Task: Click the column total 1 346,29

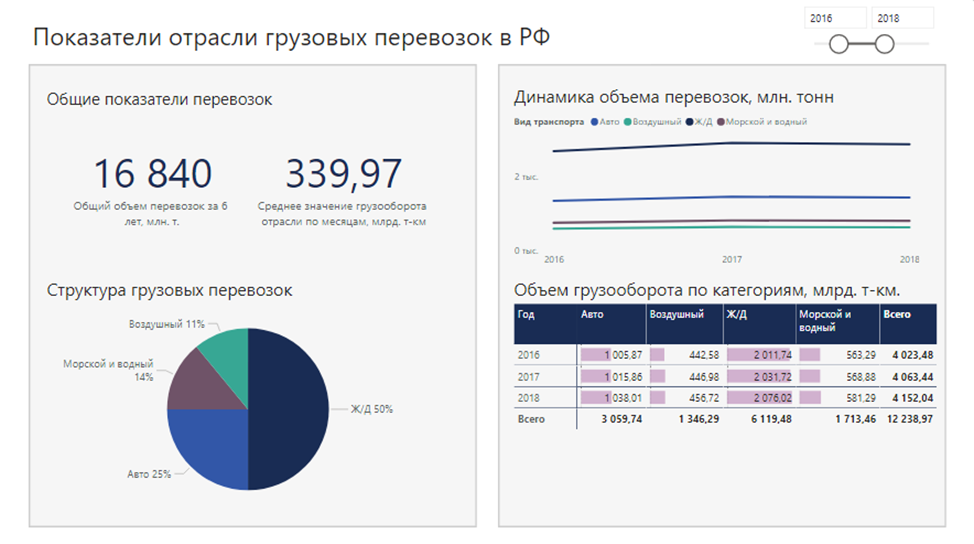Action: [x=699, y=419]
